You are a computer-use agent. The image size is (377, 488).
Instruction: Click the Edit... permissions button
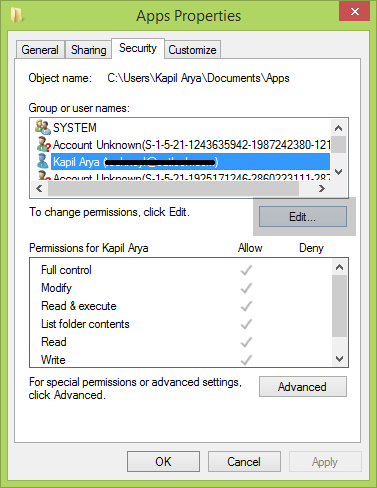click(303, 217)
